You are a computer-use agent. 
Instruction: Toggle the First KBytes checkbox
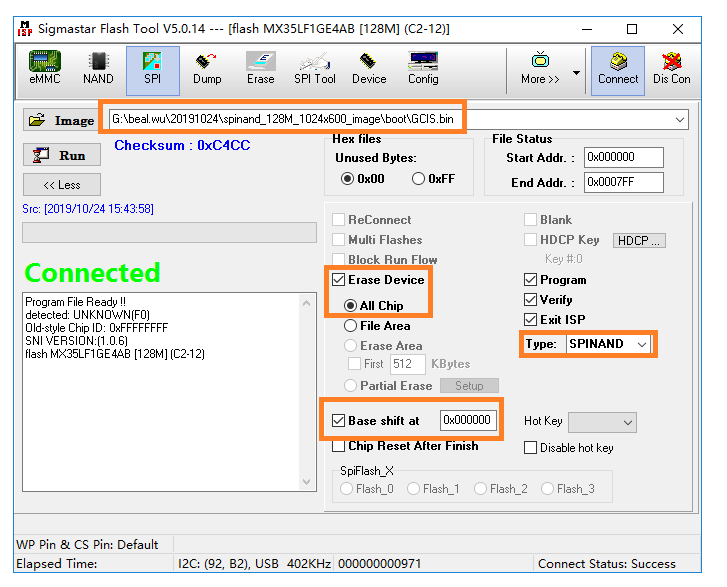[x=354, y=364]
